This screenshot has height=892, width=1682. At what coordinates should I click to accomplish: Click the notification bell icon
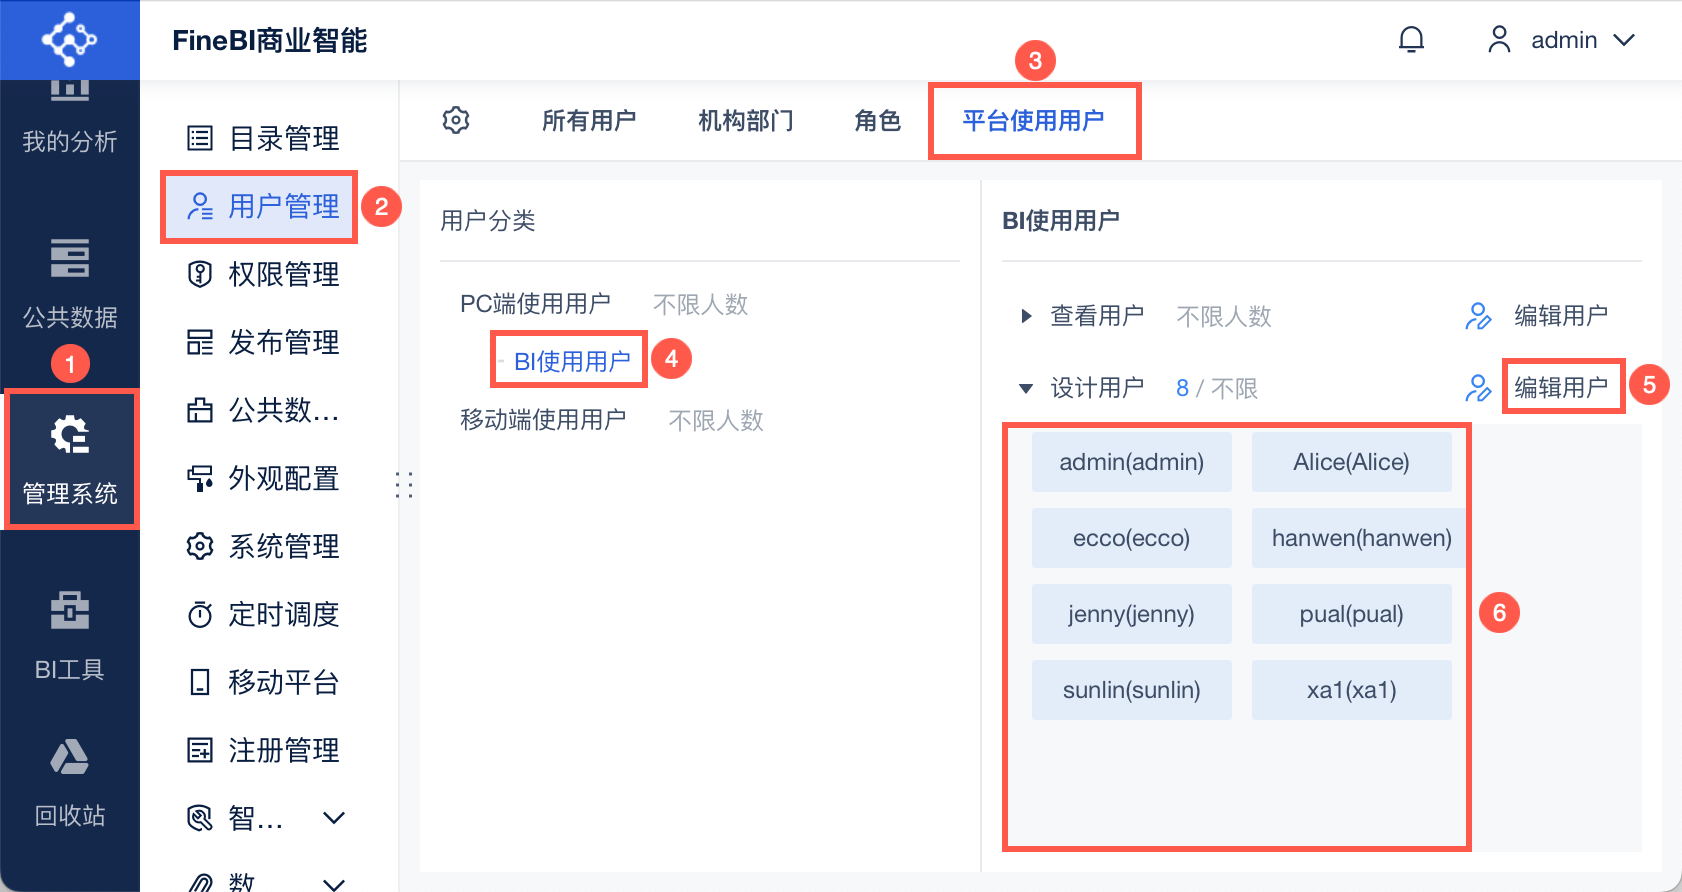point(1411,40)
